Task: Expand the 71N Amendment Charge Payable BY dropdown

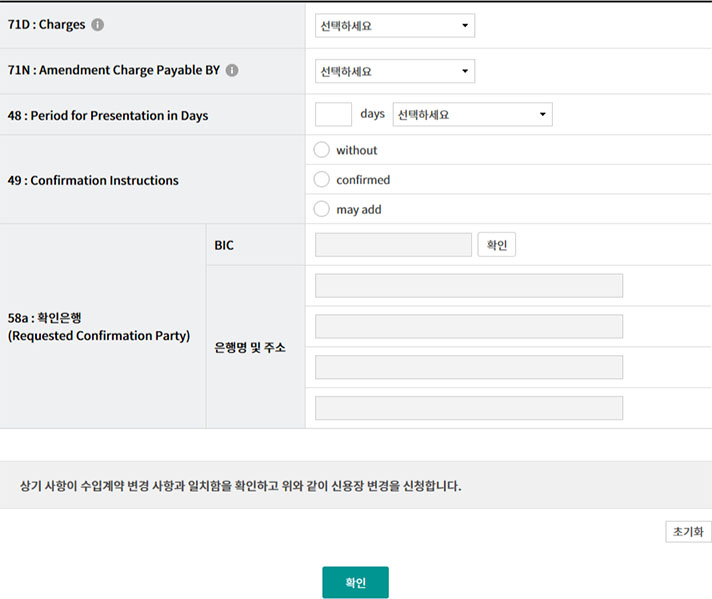Action: 394,71
